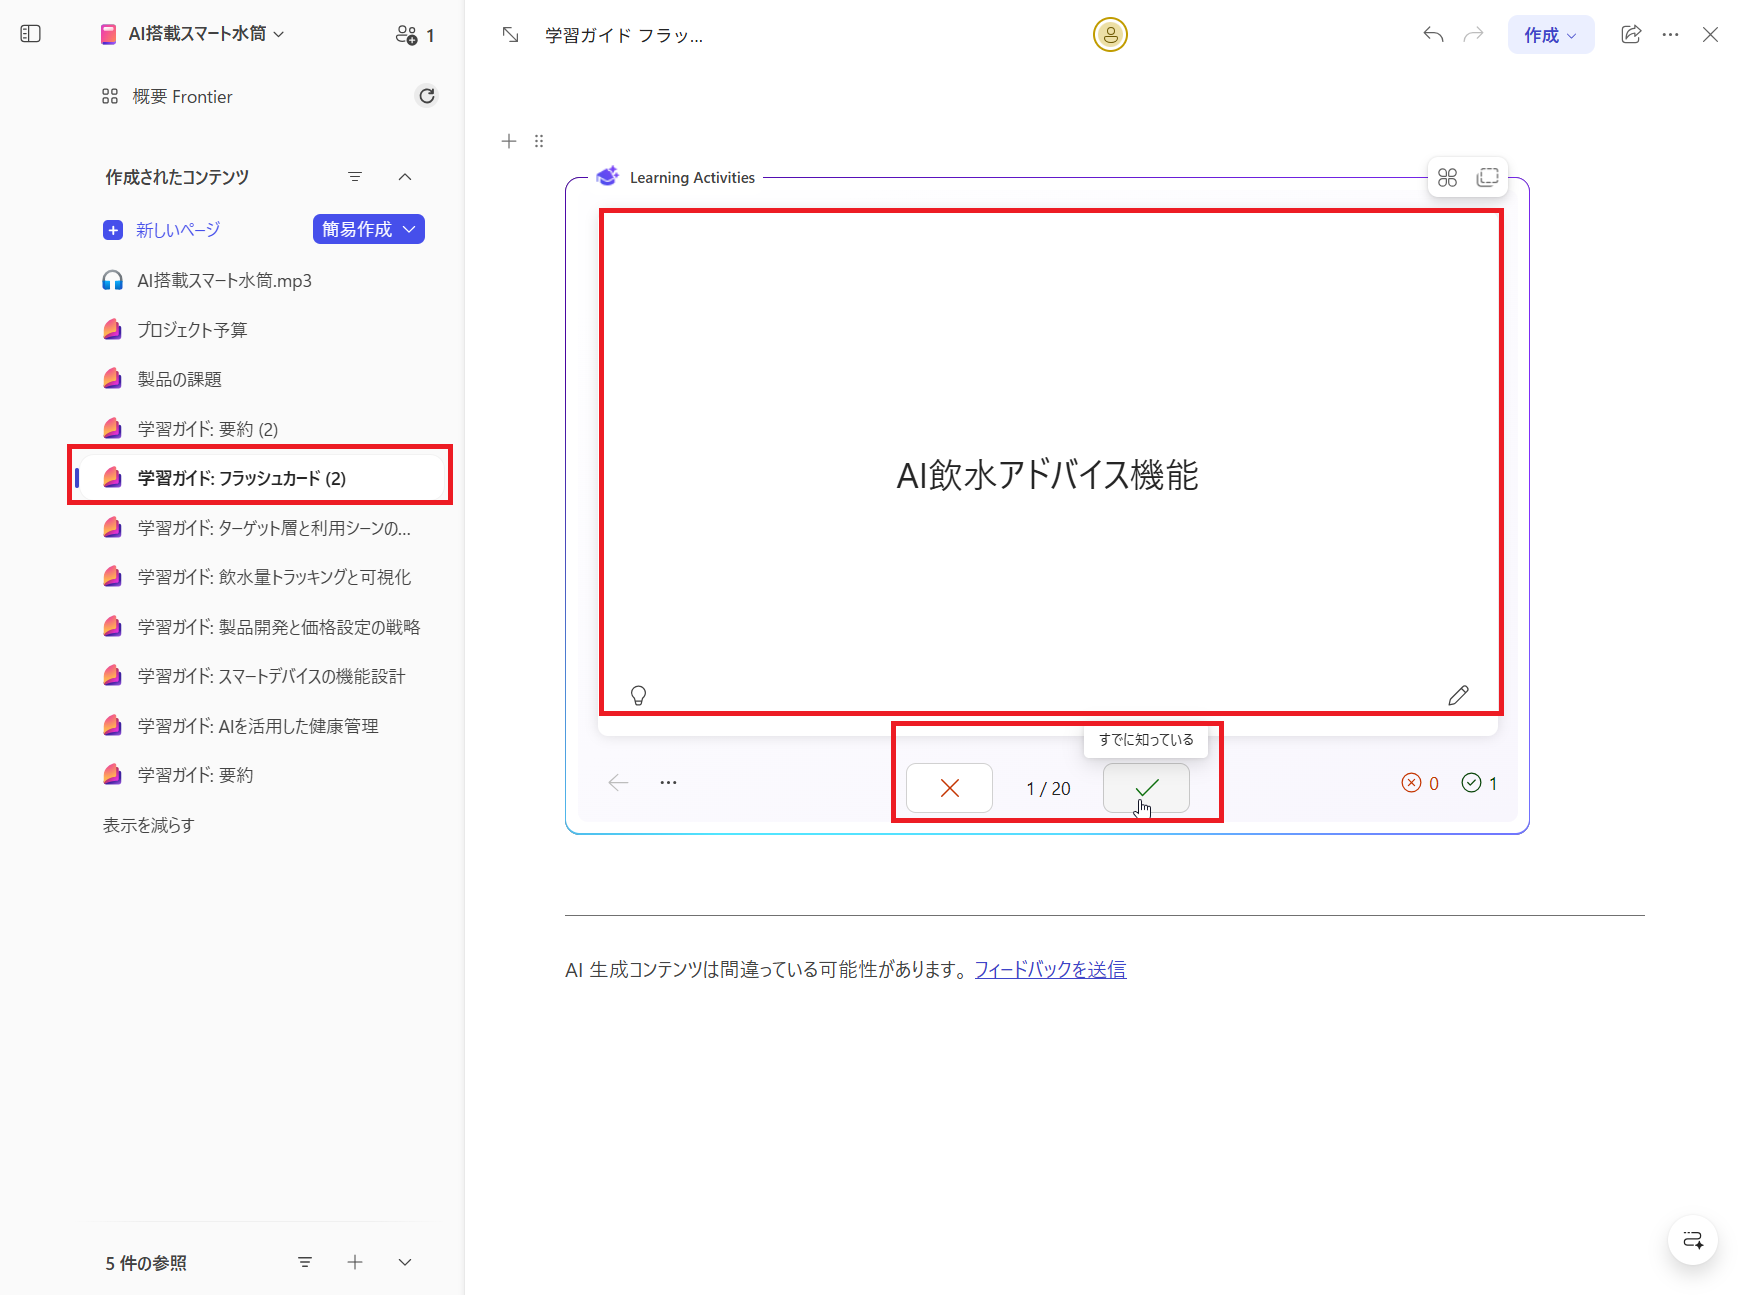This screenshot has width=1752, height=1295.
Task: Click the fullscreen icon above the flashcard
Action: [1488, 176]
